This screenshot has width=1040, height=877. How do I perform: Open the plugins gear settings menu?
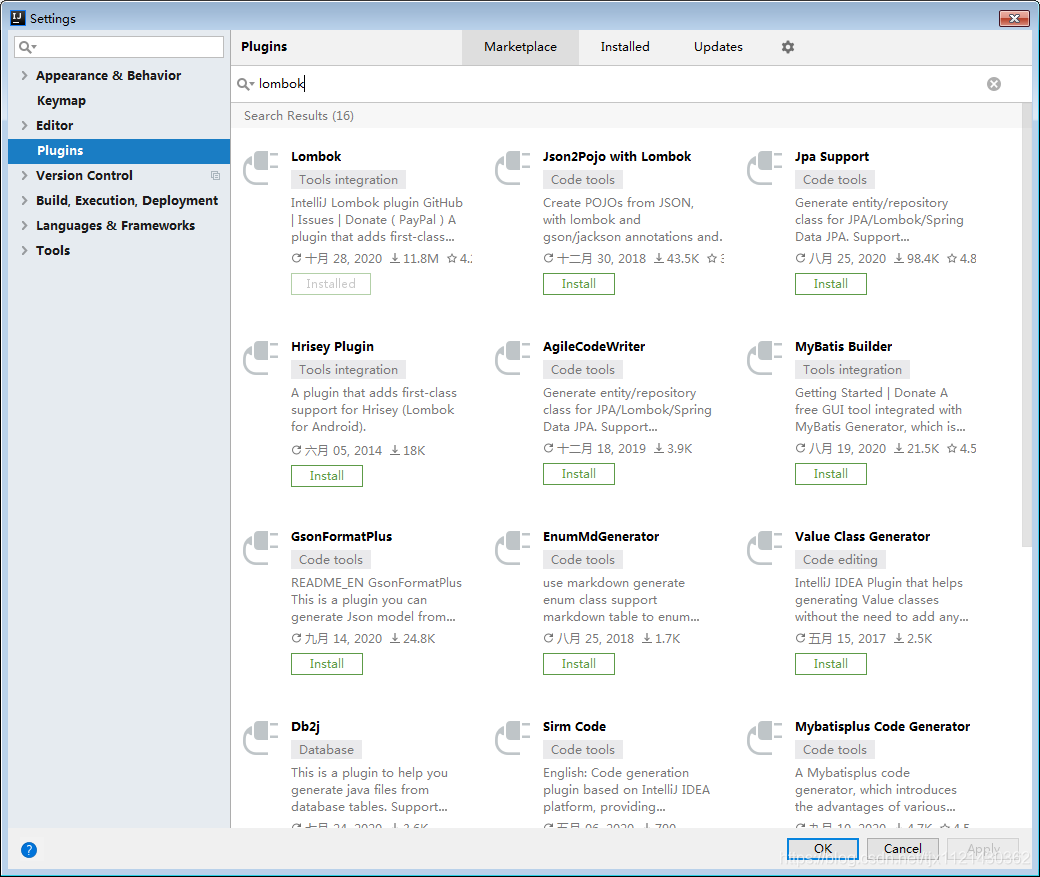(x=787, y=47)
